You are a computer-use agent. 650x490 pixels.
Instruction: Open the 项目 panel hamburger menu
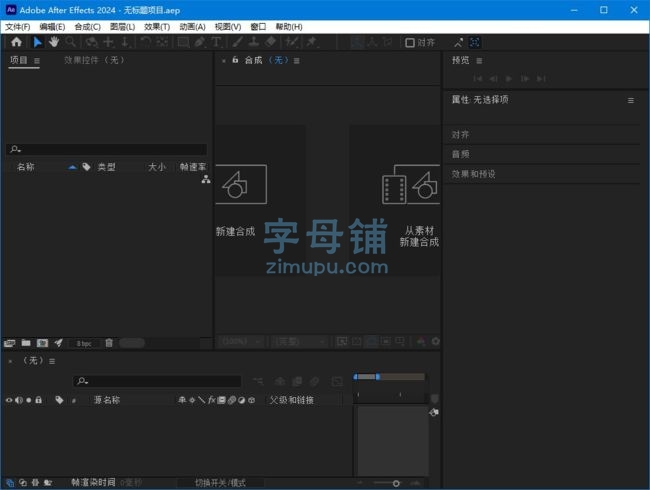pos(37,61)
